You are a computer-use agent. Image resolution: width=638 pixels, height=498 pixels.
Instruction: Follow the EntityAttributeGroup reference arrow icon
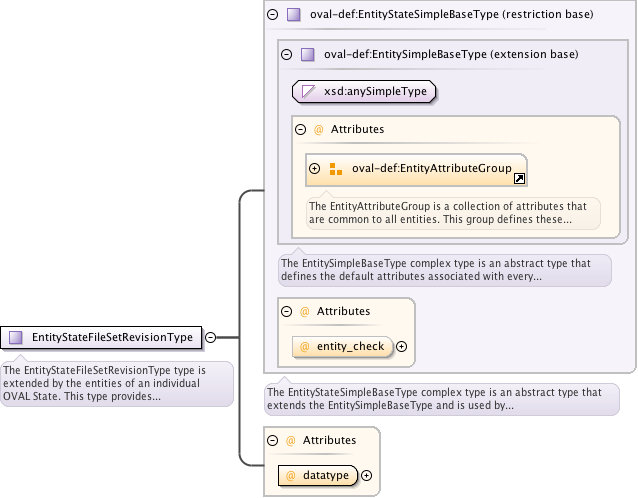tap(519, 179)
